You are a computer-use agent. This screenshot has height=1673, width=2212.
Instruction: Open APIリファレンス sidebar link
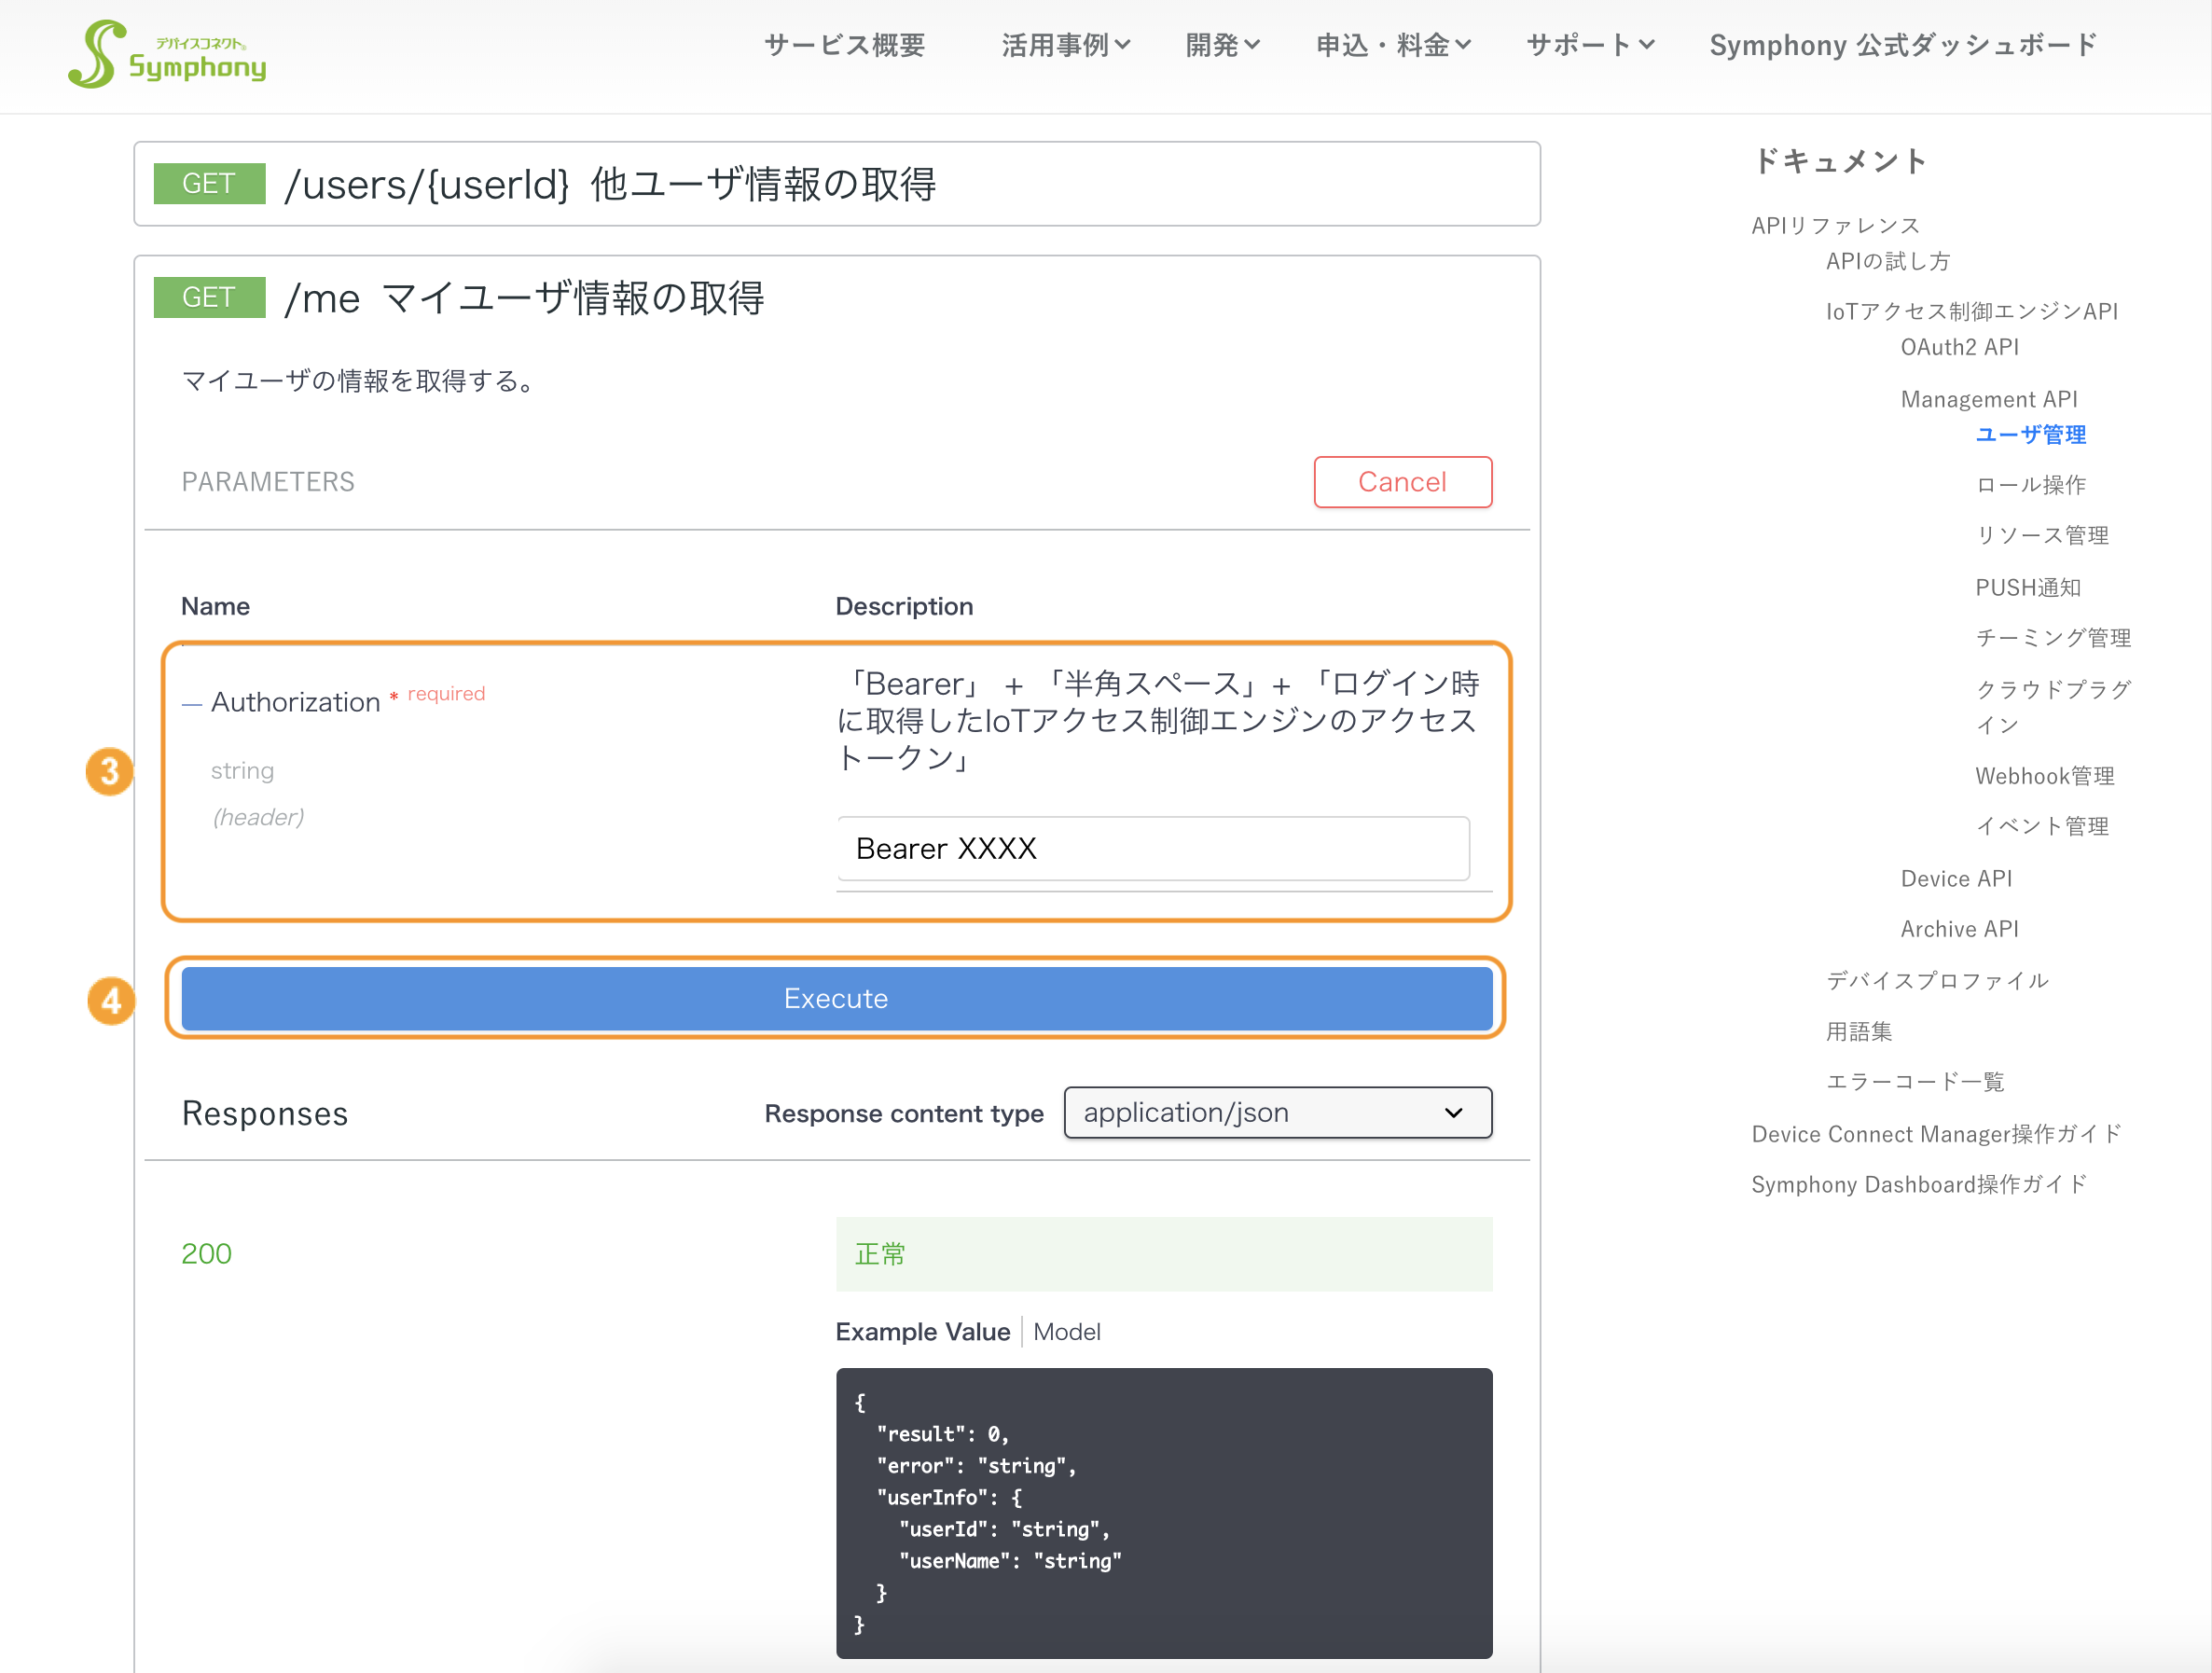pos(1835,226)
